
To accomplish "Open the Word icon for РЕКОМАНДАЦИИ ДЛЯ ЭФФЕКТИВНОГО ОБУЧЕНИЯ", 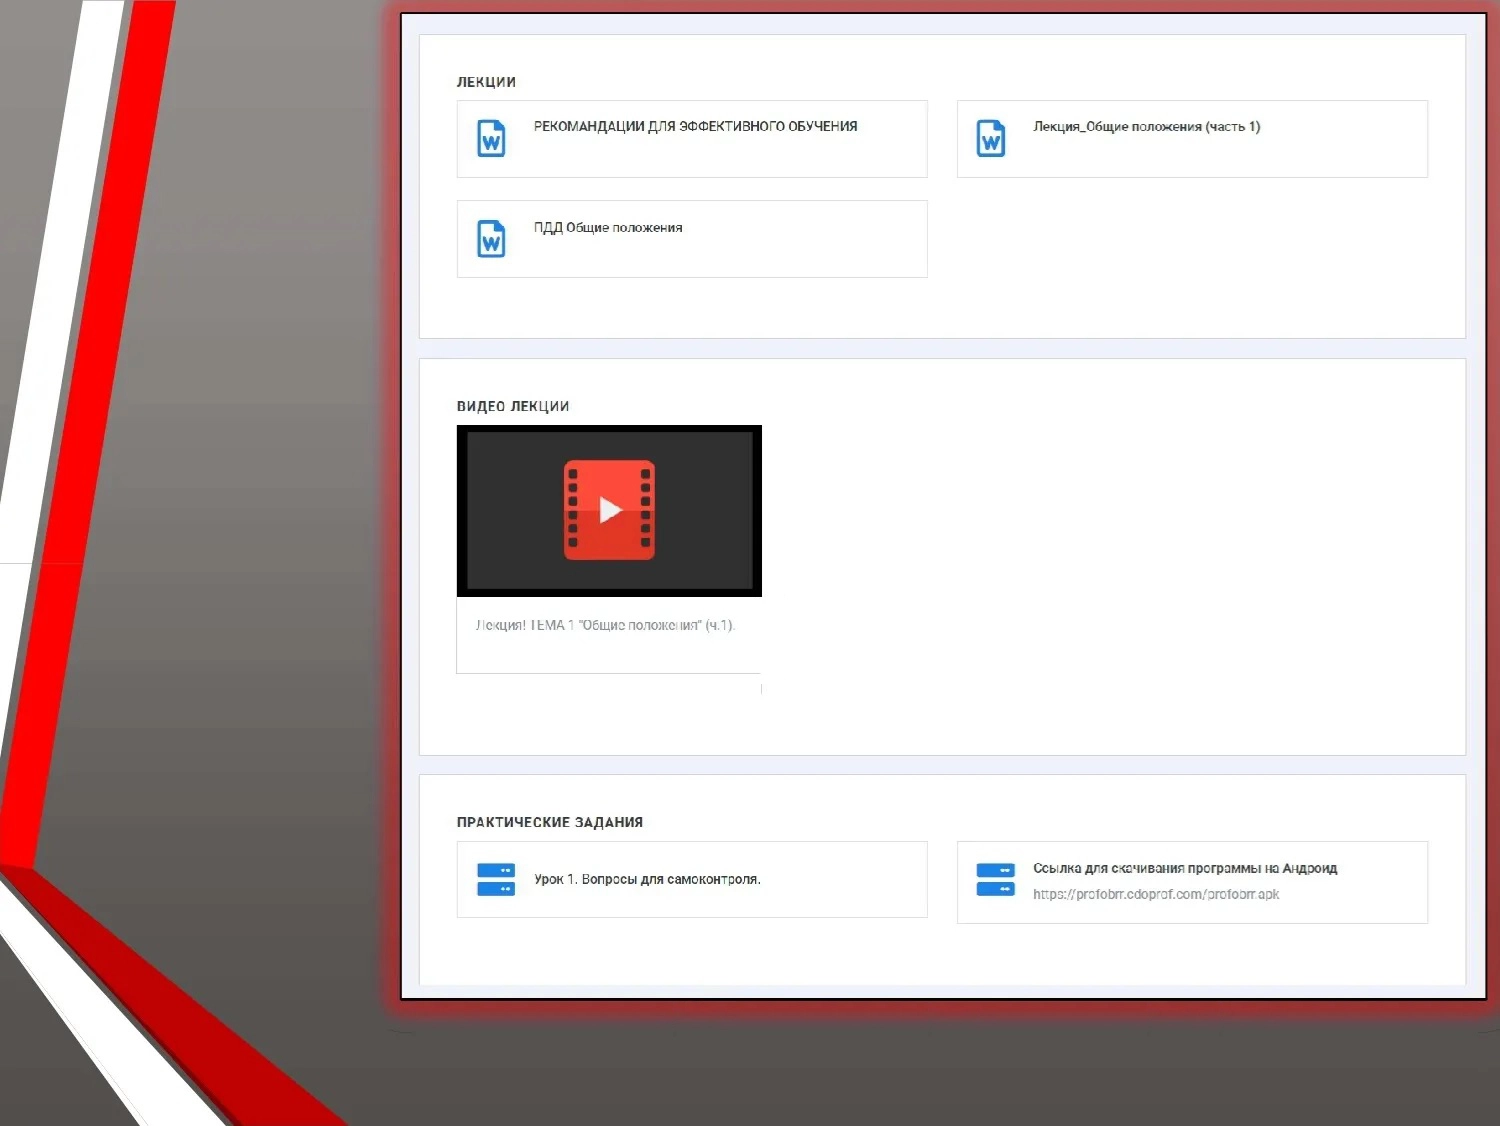I will point(491,139).
